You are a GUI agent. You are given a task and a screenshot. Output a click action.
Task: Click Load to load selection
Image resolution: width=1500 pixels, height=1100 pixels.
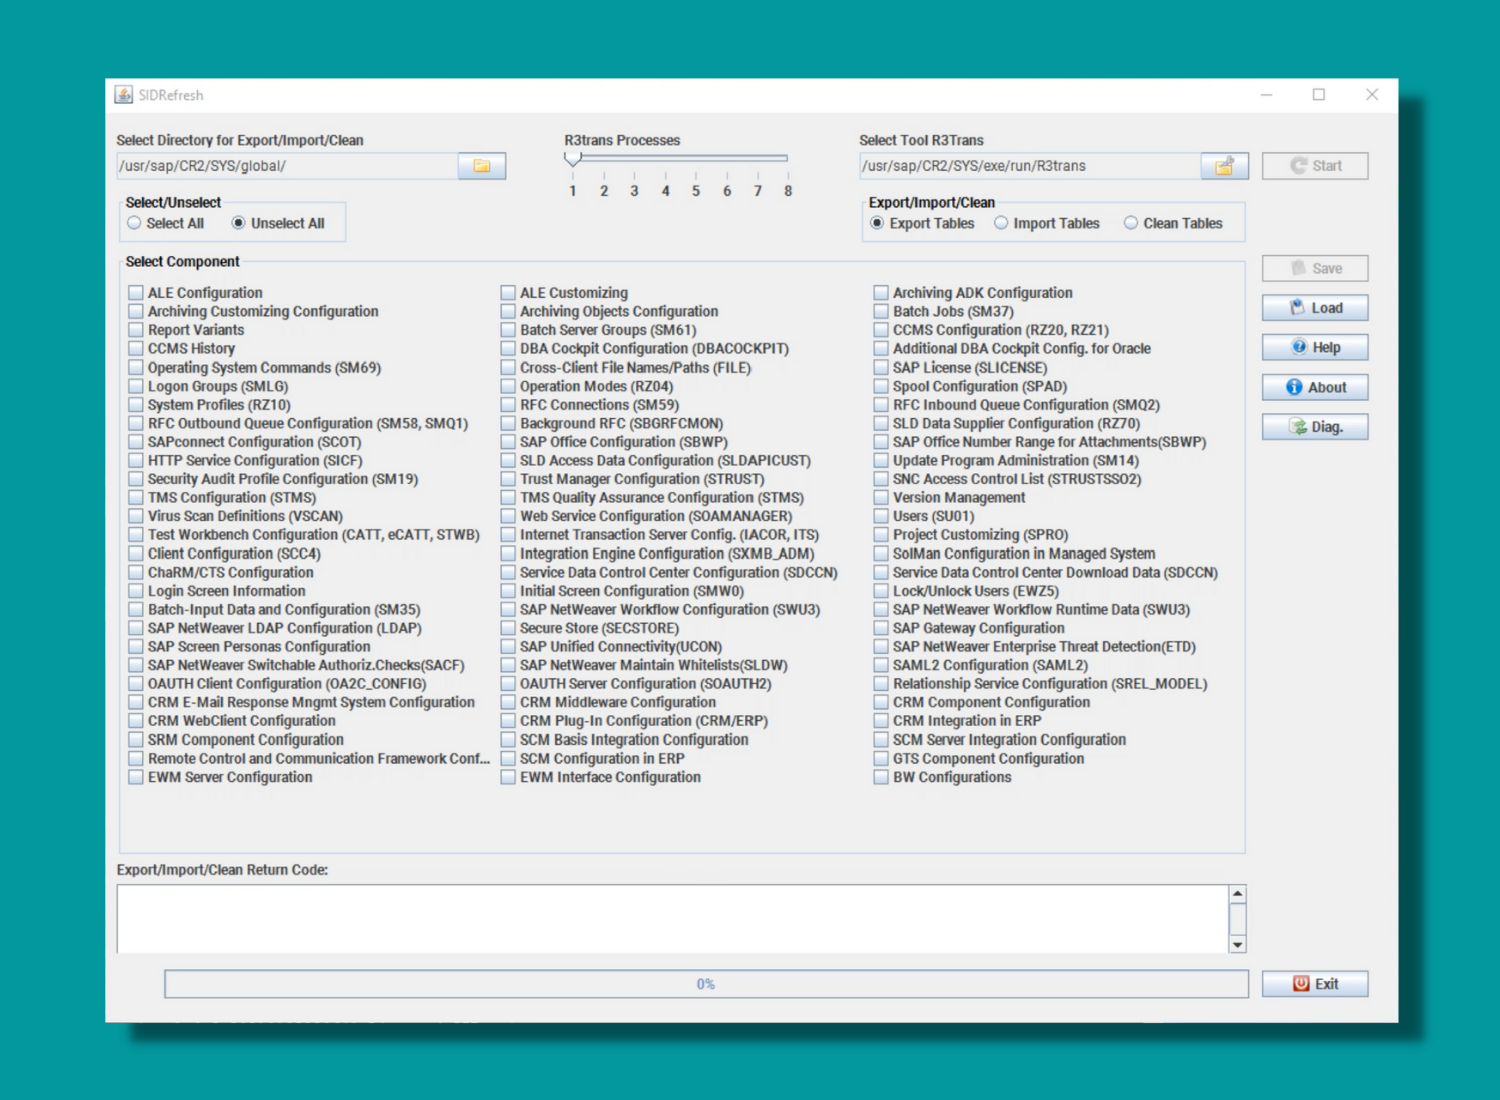tap(1315, 308)
